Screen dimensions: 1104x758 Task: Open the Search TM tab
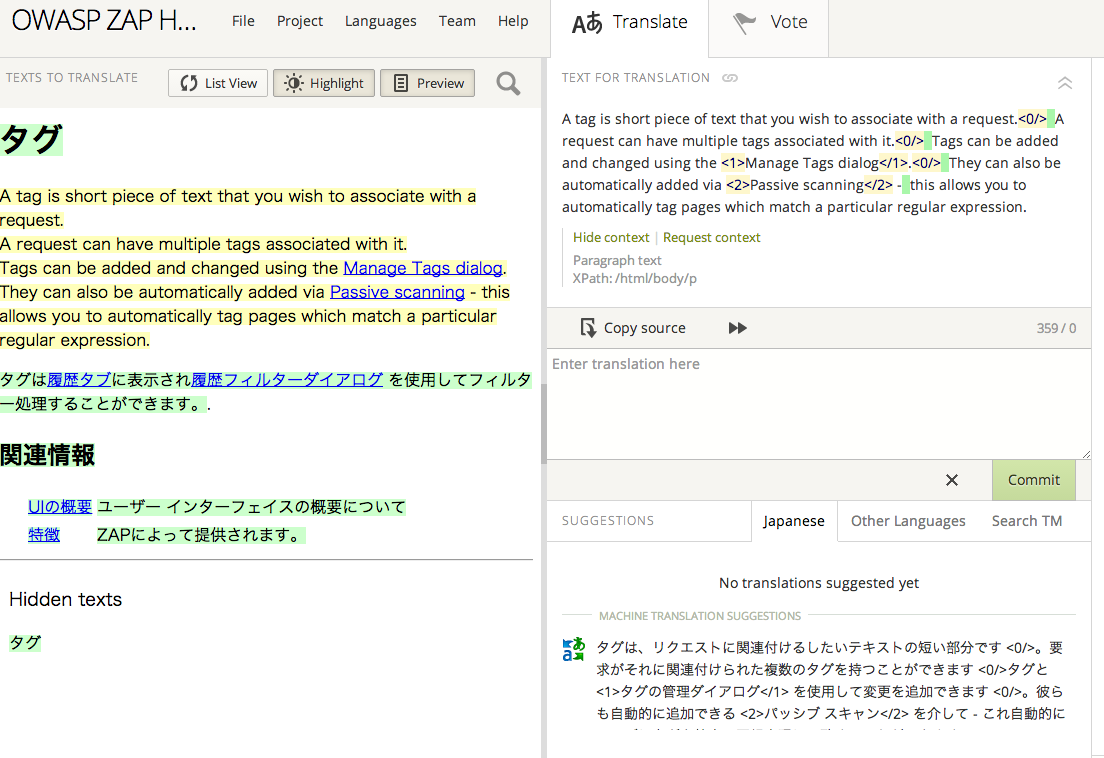[x=1026, y=521]
